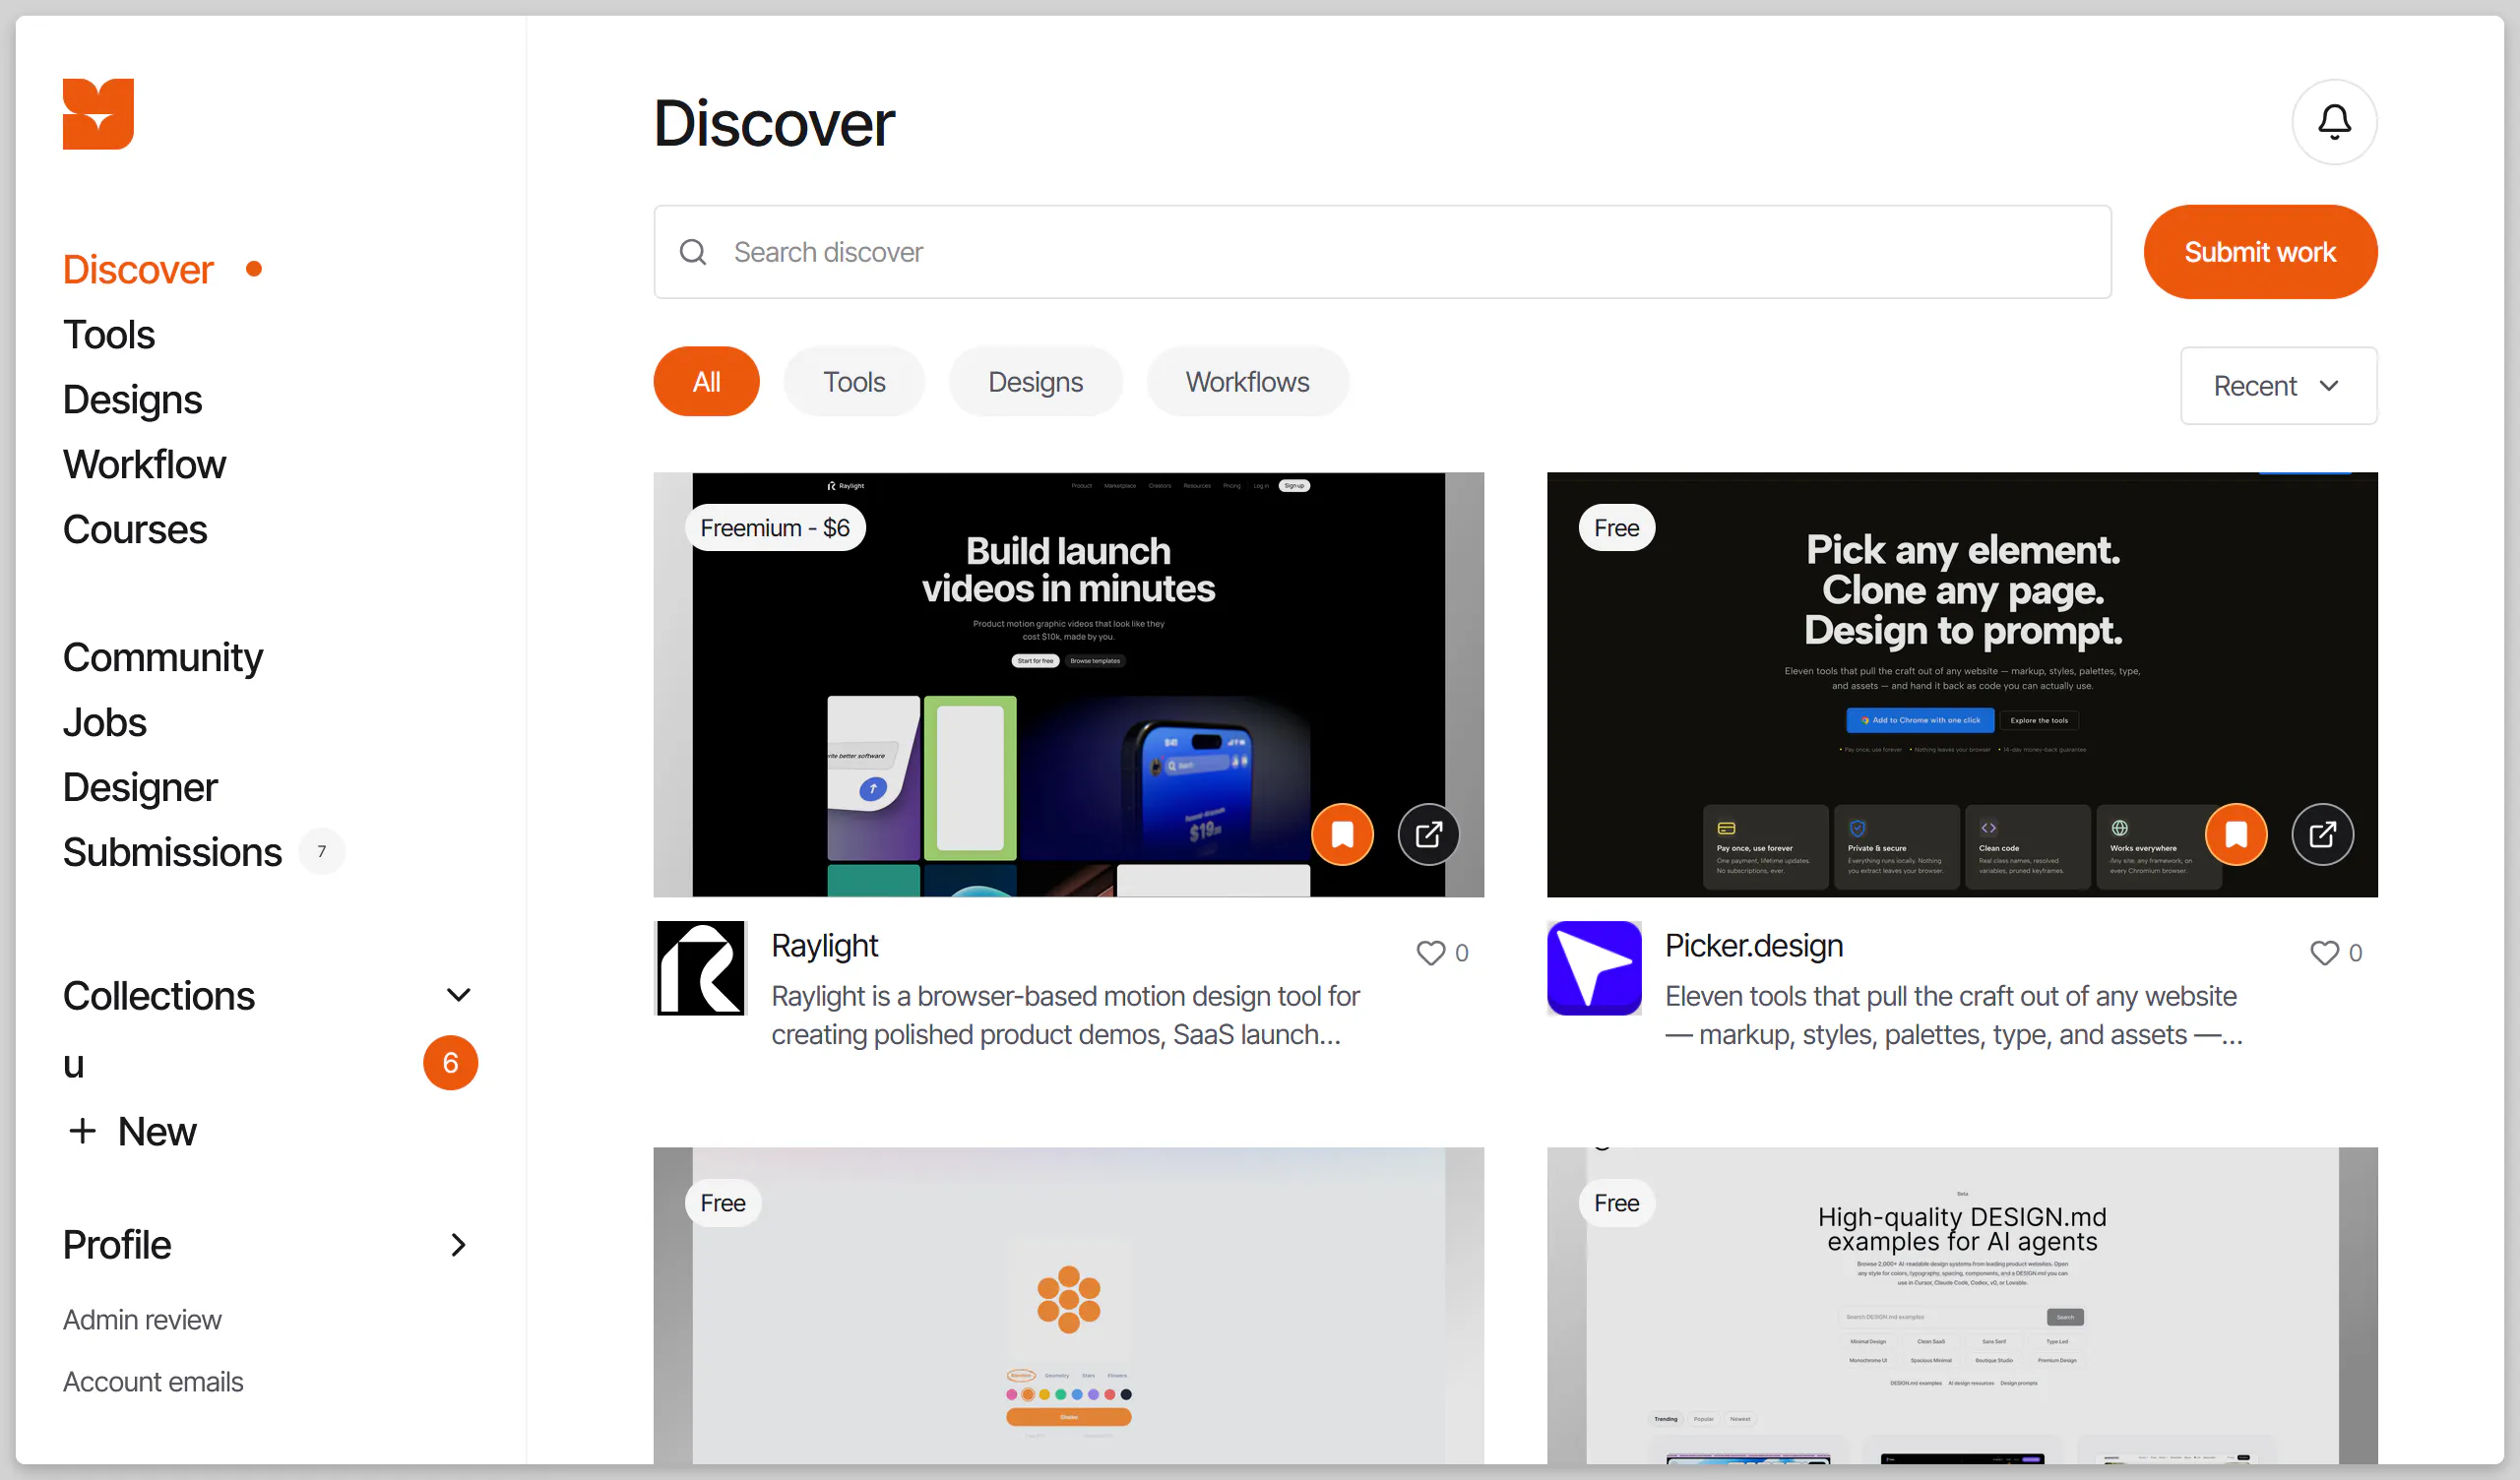Open Designer in sidebar
This screenshot has height=1480, width=2520.
point(140,788)
